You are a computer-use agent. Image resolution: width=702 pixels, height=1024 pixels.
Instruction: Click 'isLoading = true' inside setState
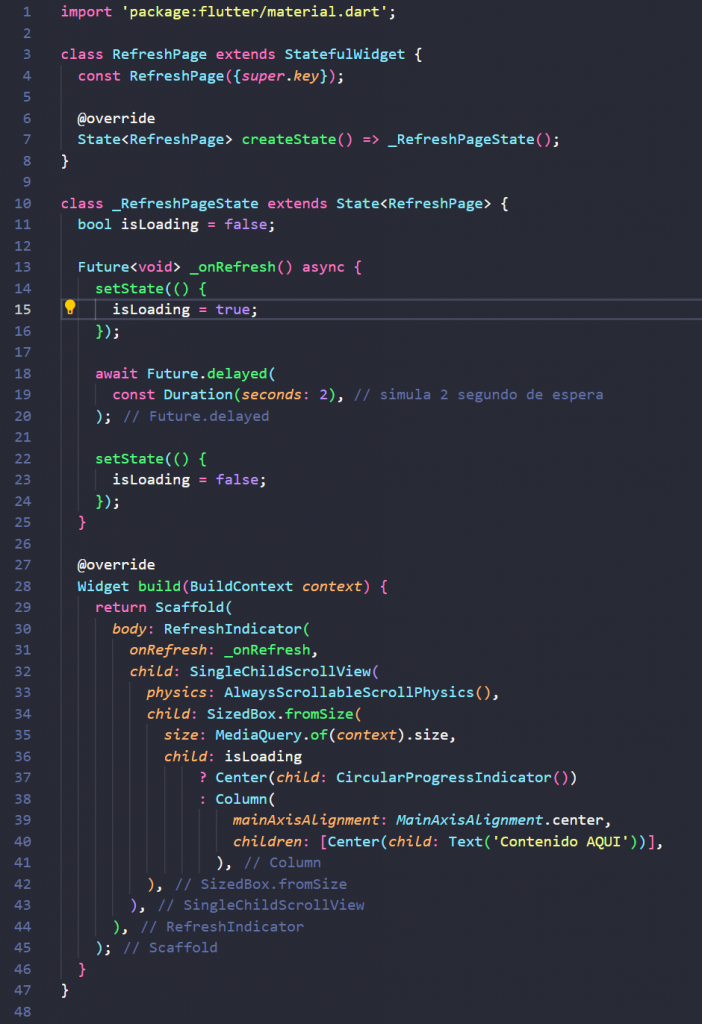tap(184, 309)
